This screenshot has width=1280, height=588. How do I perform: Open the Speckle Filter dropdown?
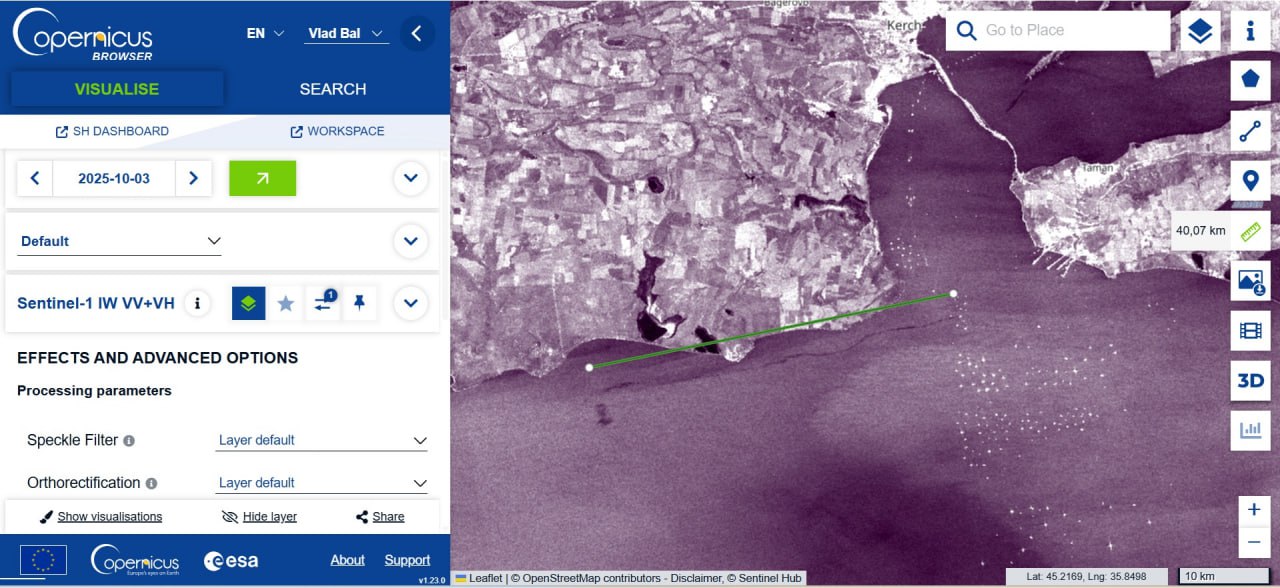pyautogui.click(x=322, y=440)
